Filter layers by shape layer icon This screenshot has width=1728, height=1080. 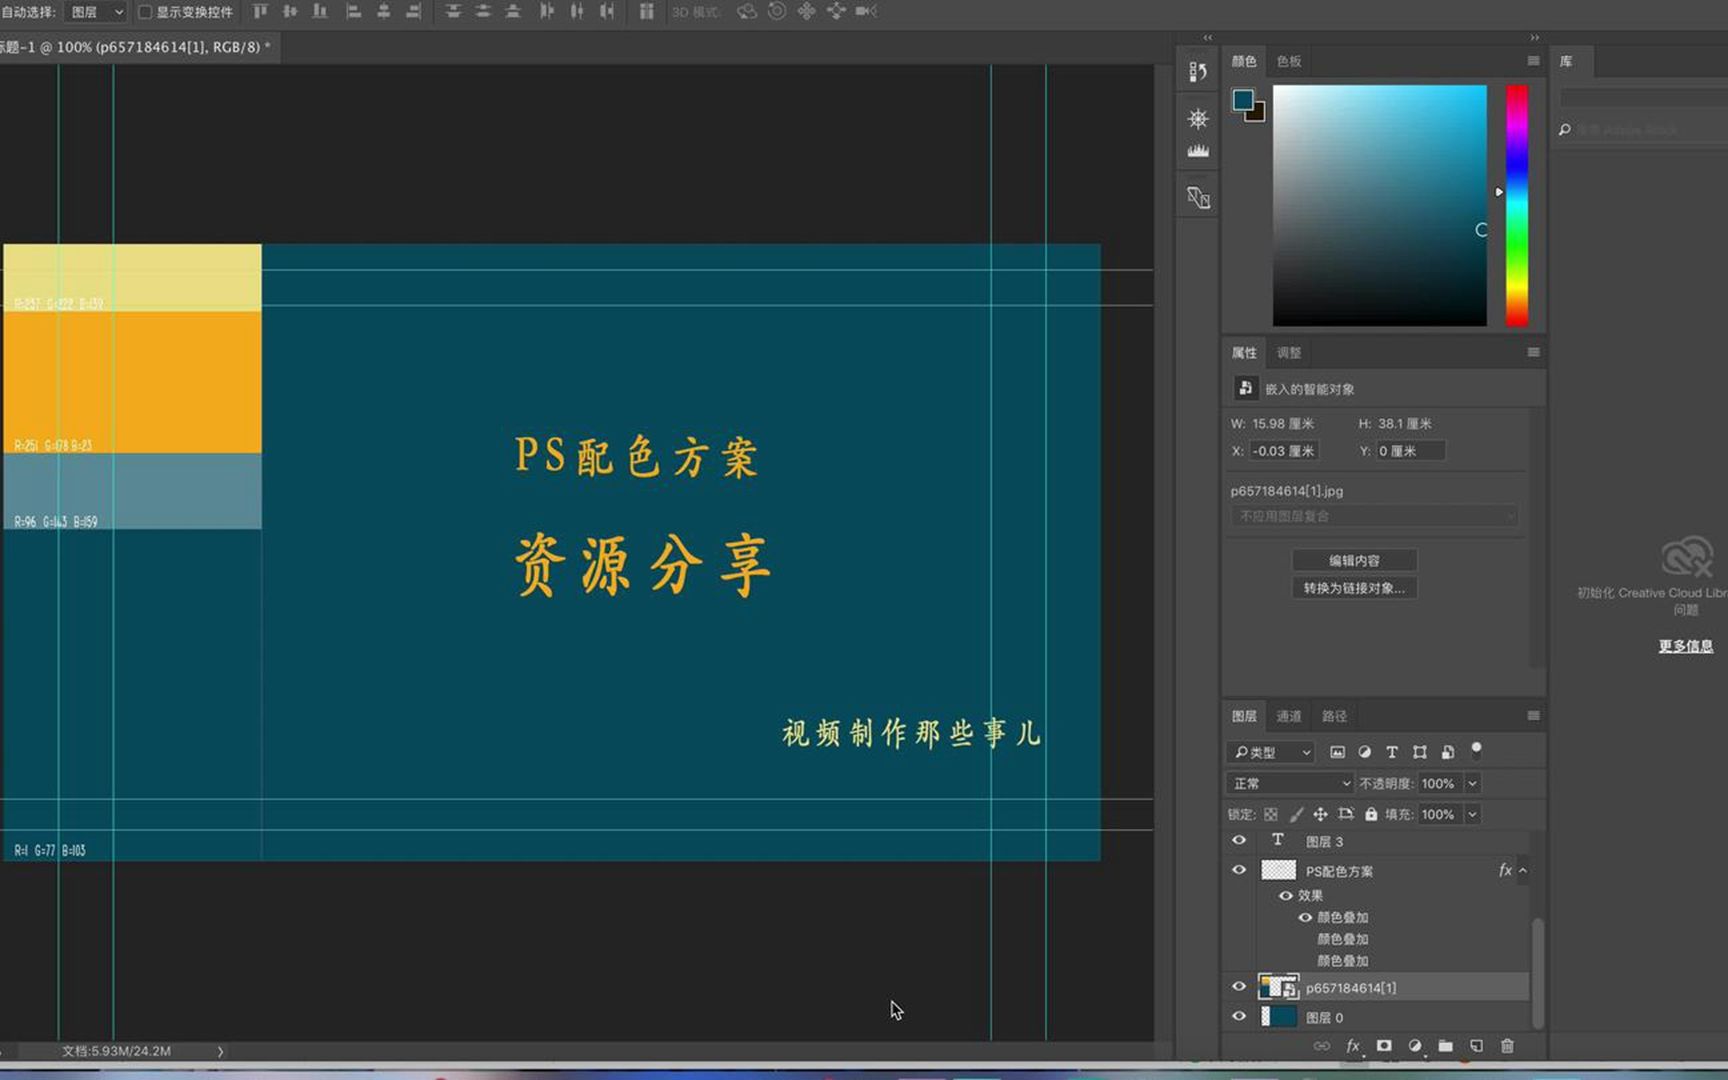[1419, 752]
